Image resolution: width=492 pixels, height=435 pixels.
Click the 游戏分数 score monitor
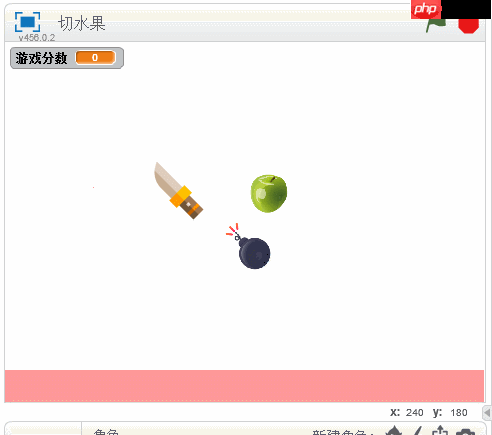[x=67, y=58]
